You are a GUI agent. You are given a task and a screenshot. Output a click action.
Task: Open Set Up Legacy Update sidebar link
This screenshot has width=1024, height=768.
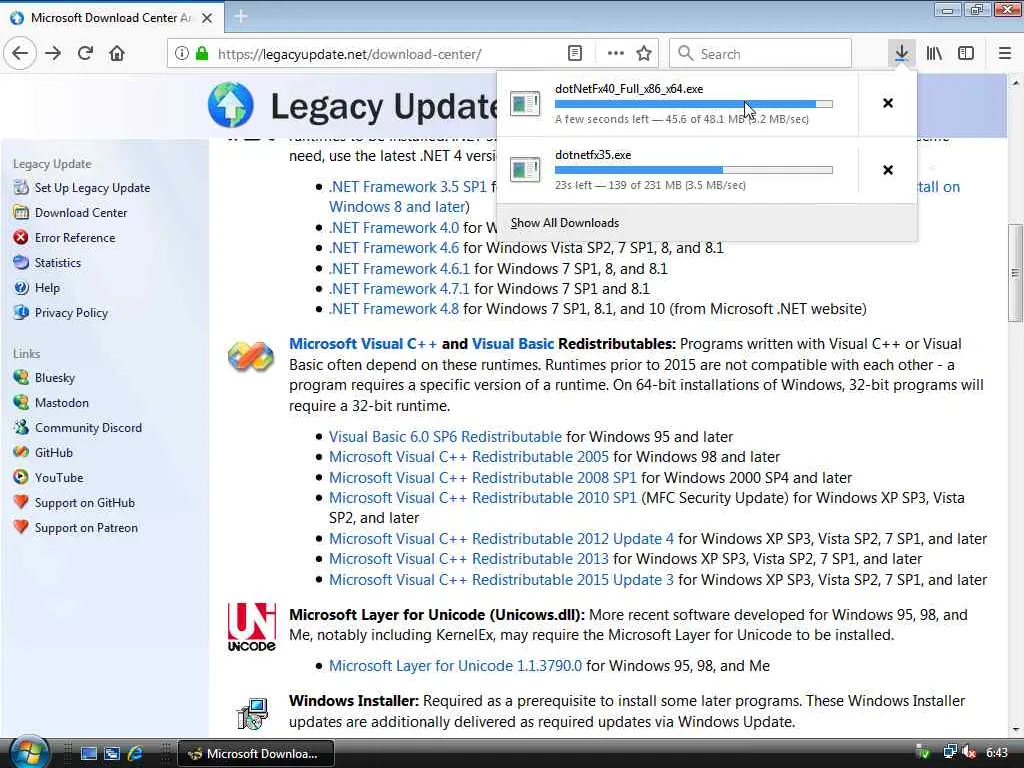(x=92, y=188)
